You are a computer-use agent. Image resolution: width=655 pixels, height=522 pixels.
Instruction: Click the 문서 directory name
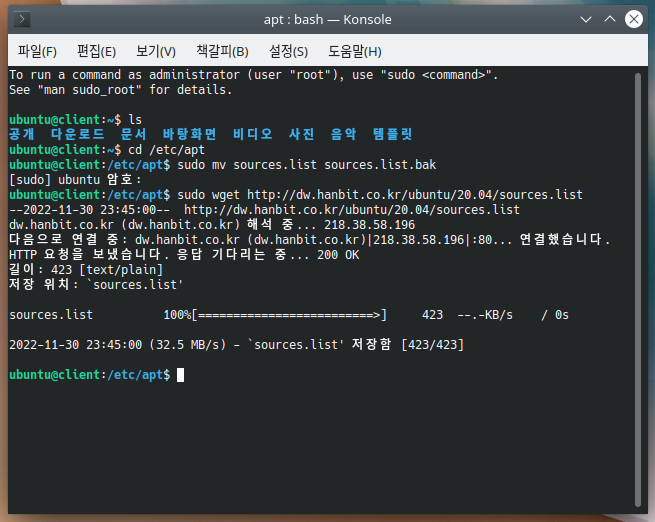click(x=133, y=134)
